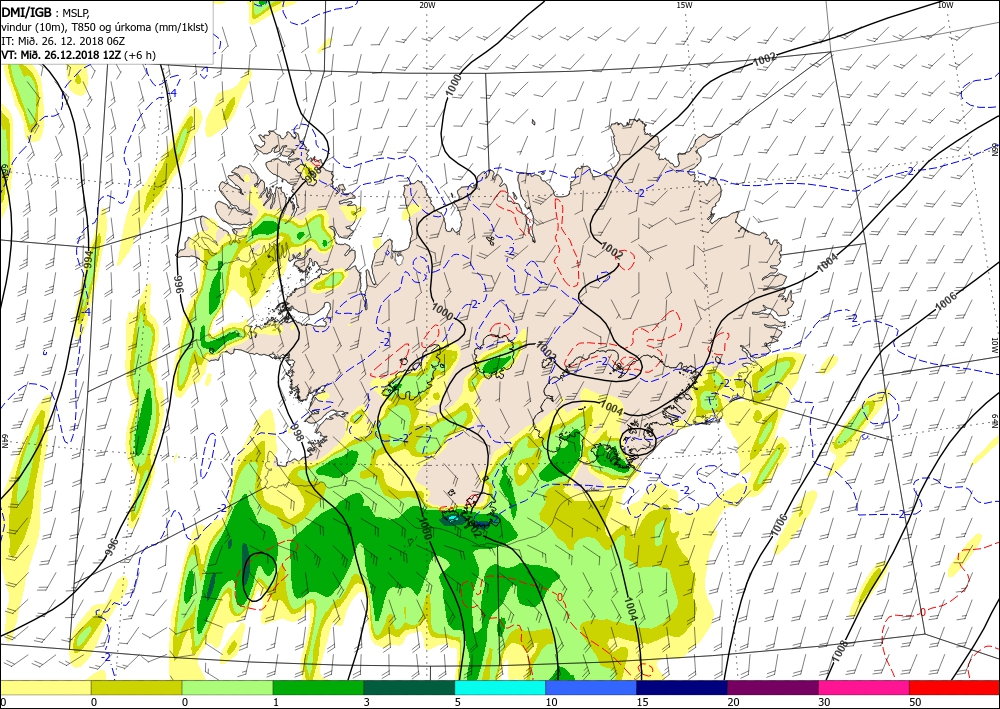Select the medium green legend swatch
Screen dimensions: 1000x709
point(318,687)
